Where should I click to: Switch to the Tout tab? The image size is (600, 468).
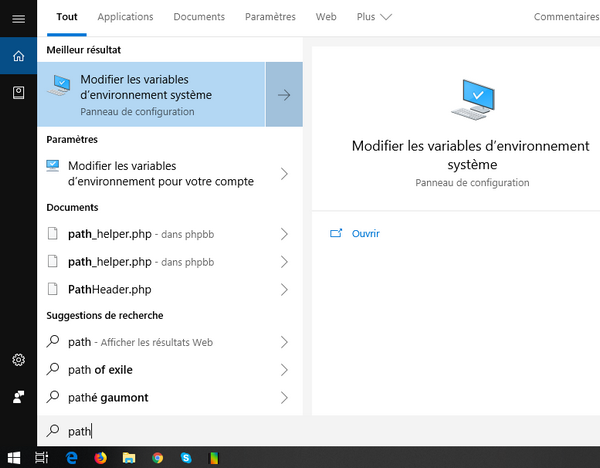pyautogui.click(x=67, y=17)
